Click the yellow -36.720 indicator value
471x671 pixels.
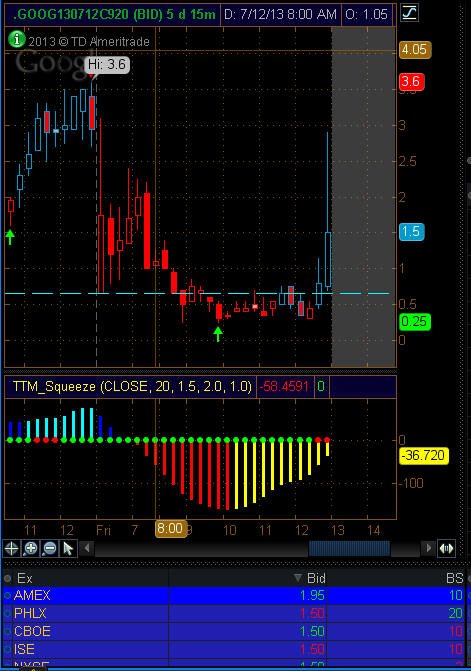point(424,455)
